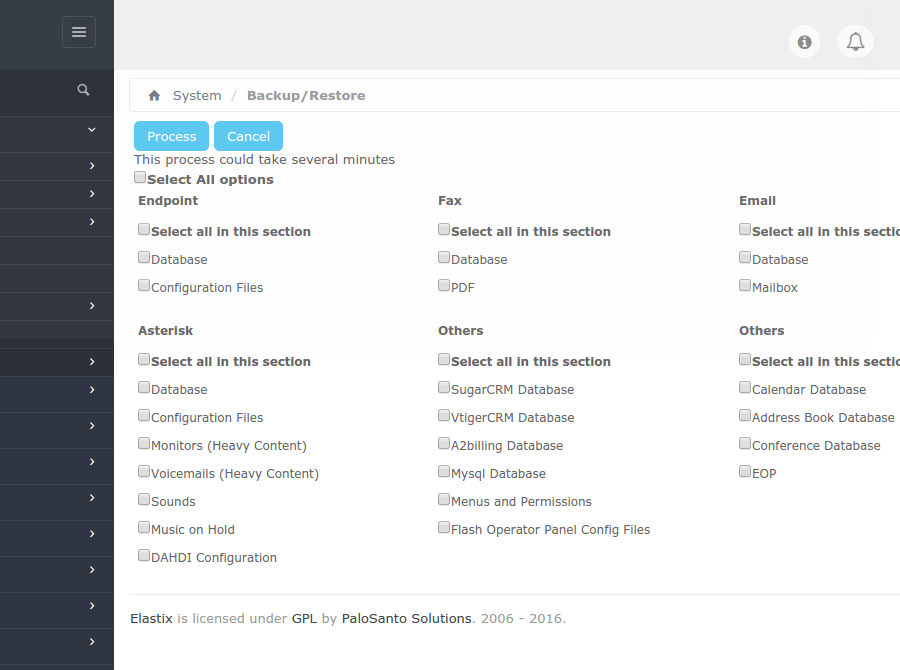The width and height of the screenshot is (900, 670).
Task: Click the Cancel button
Action: point(248,136)
